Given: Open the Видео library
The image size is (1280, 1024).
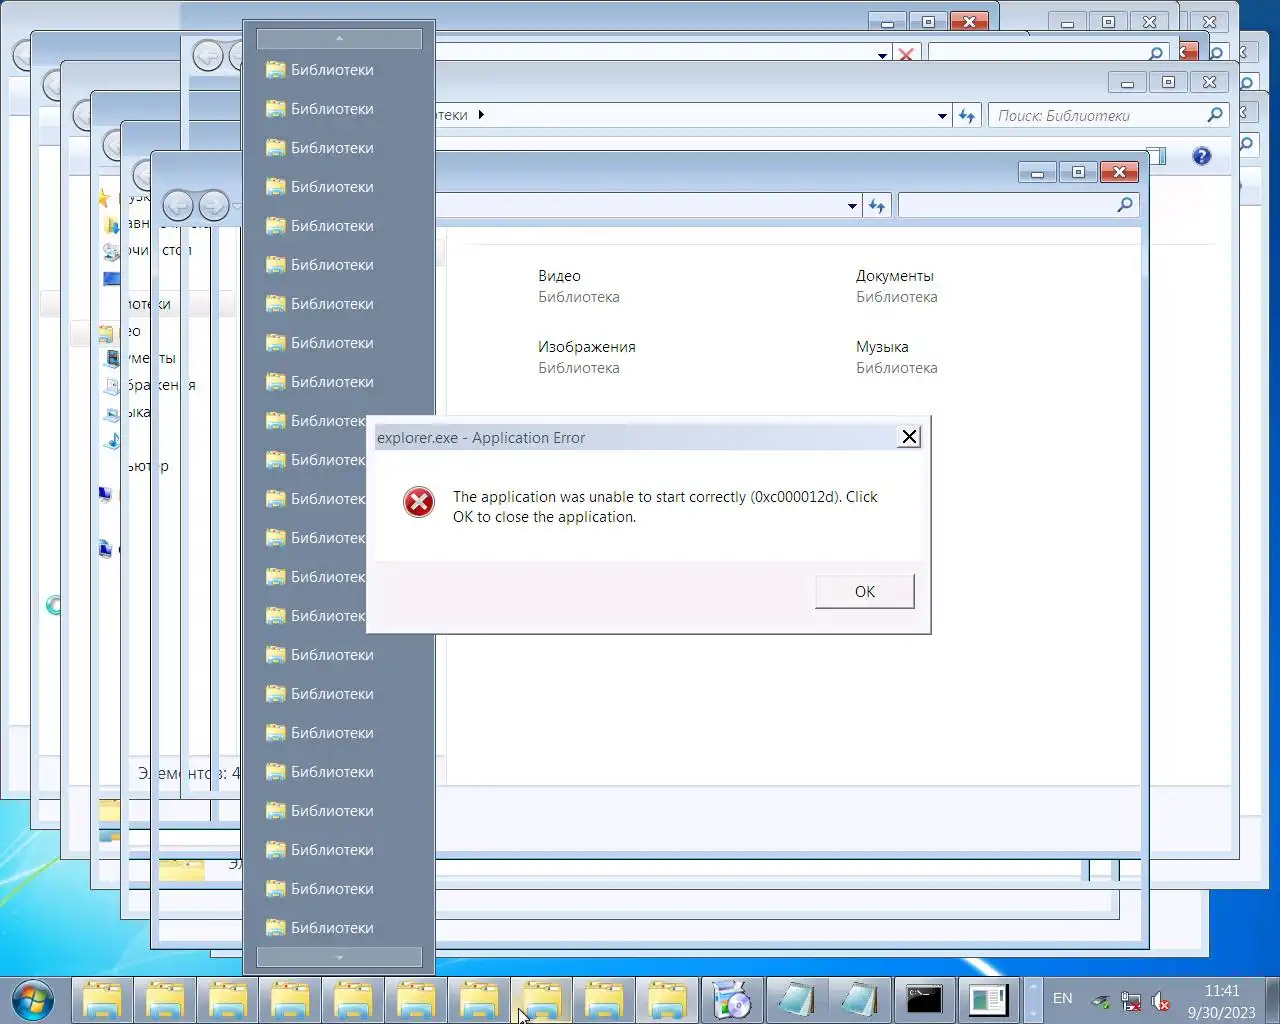Looking at the screenshot, I should (578, 286).
